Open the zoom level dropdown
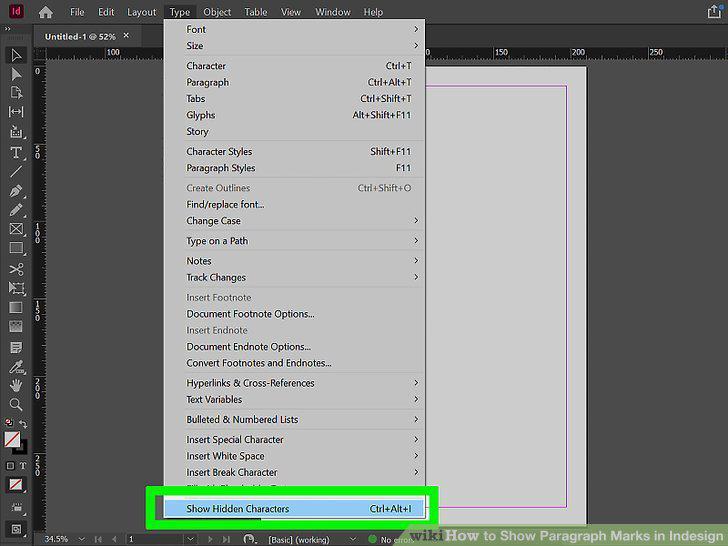Viewport: 728px width, 546px height. [x=82, y=539]
